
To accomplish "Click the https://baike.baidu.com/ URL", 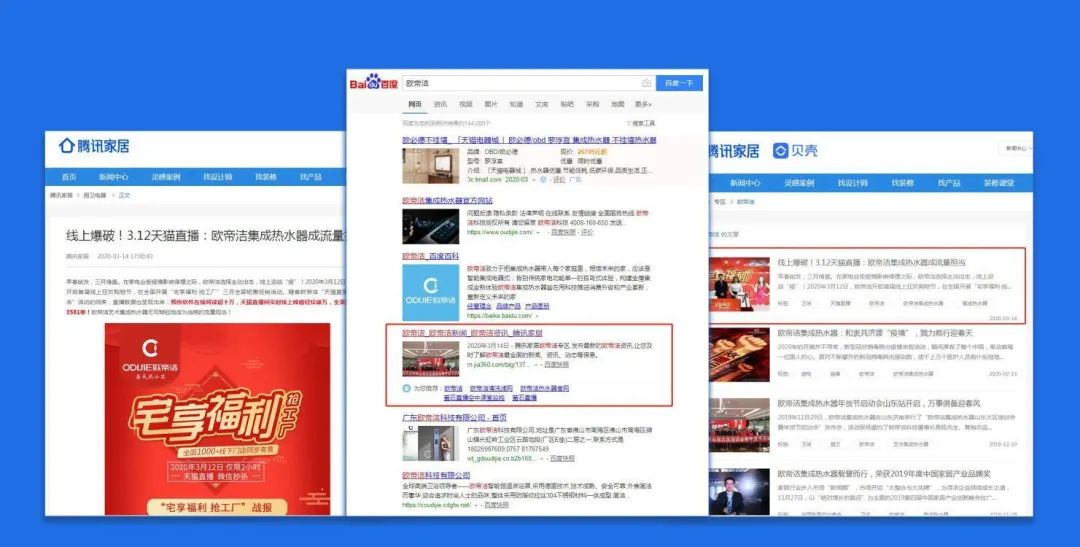I will click(x=499, y=316).
